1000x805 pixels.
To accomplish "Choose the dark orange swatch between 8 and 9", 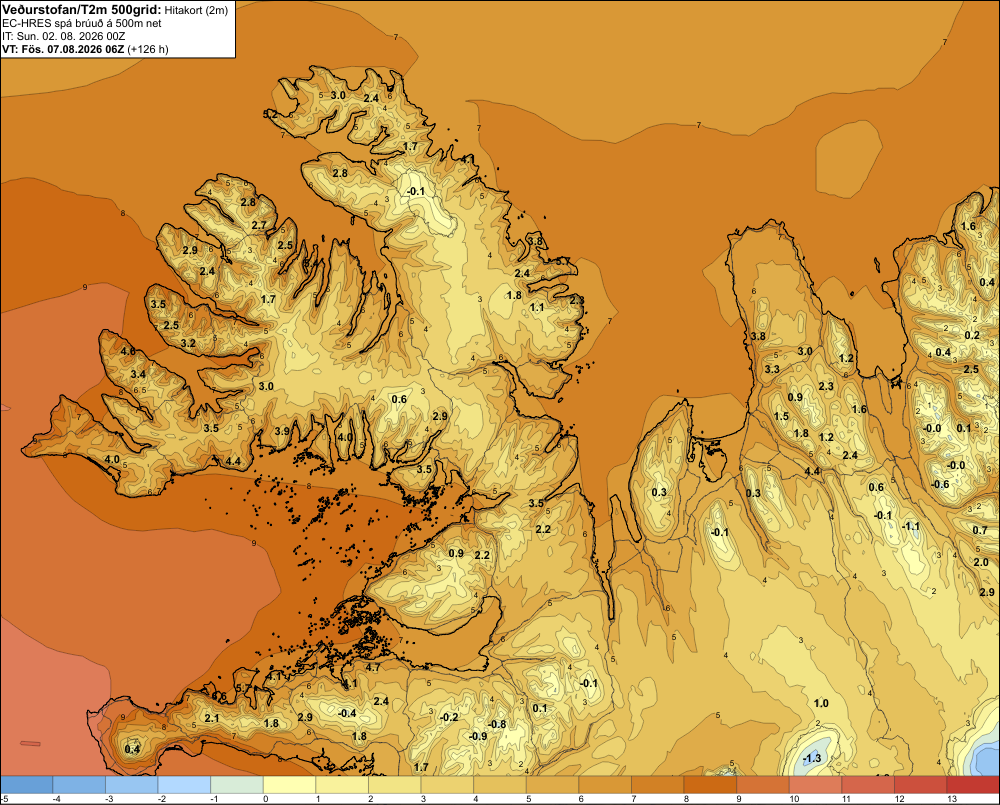I will pyautogui.click(x=710, y=785).
